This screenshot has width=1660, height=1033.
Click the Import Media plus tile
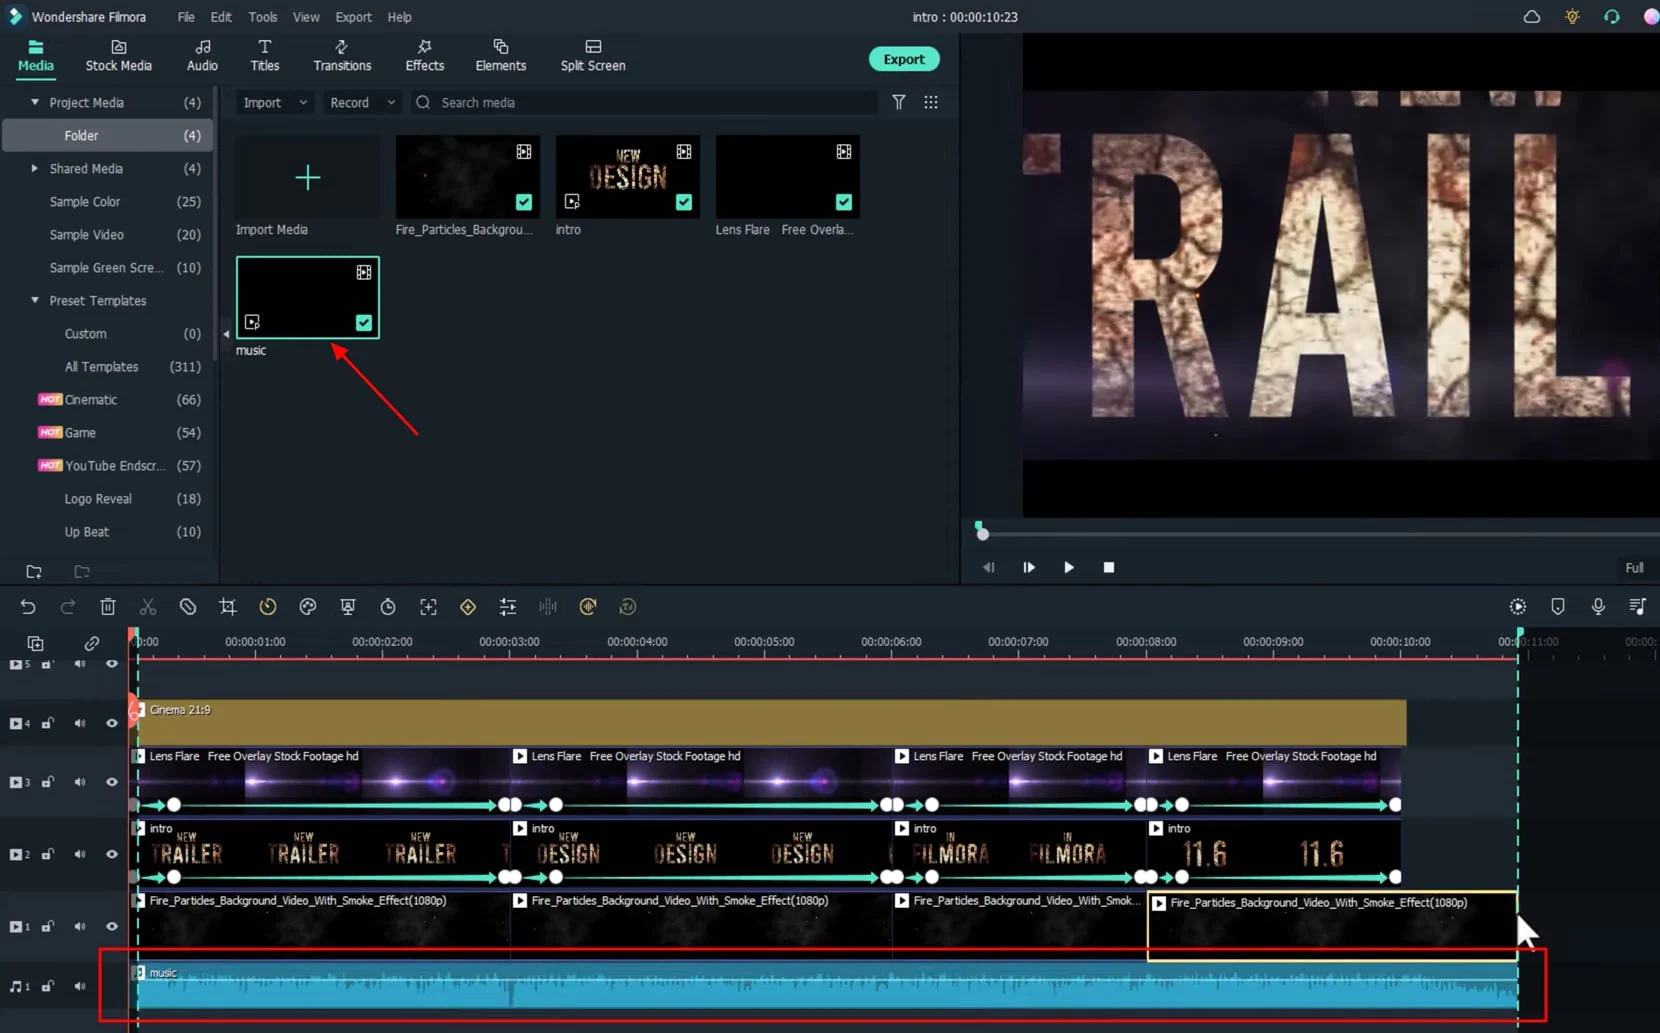click(x=308, y=178)
